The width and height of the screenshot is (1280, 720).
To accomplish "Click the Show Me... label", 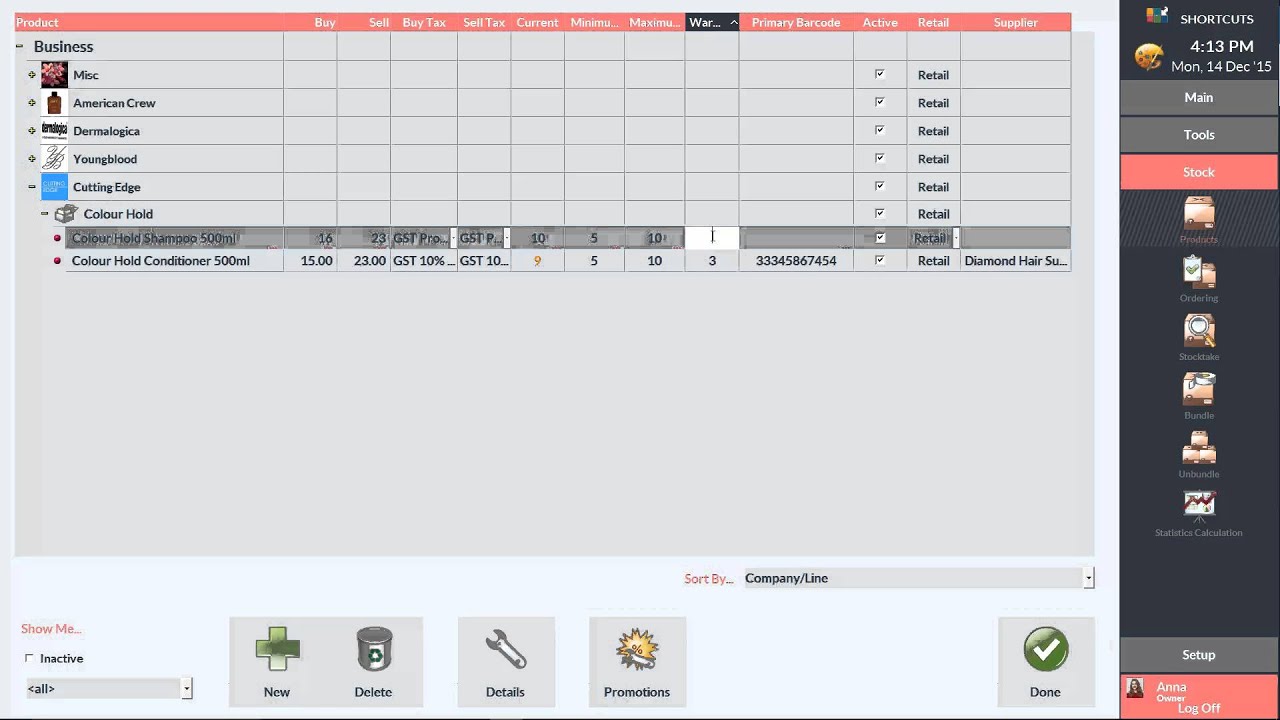I will pos(51,629).
